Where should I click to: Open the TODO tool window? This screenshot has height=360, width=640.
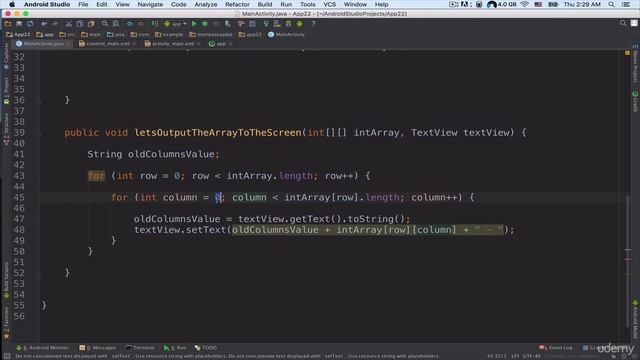tap(206, 348)
